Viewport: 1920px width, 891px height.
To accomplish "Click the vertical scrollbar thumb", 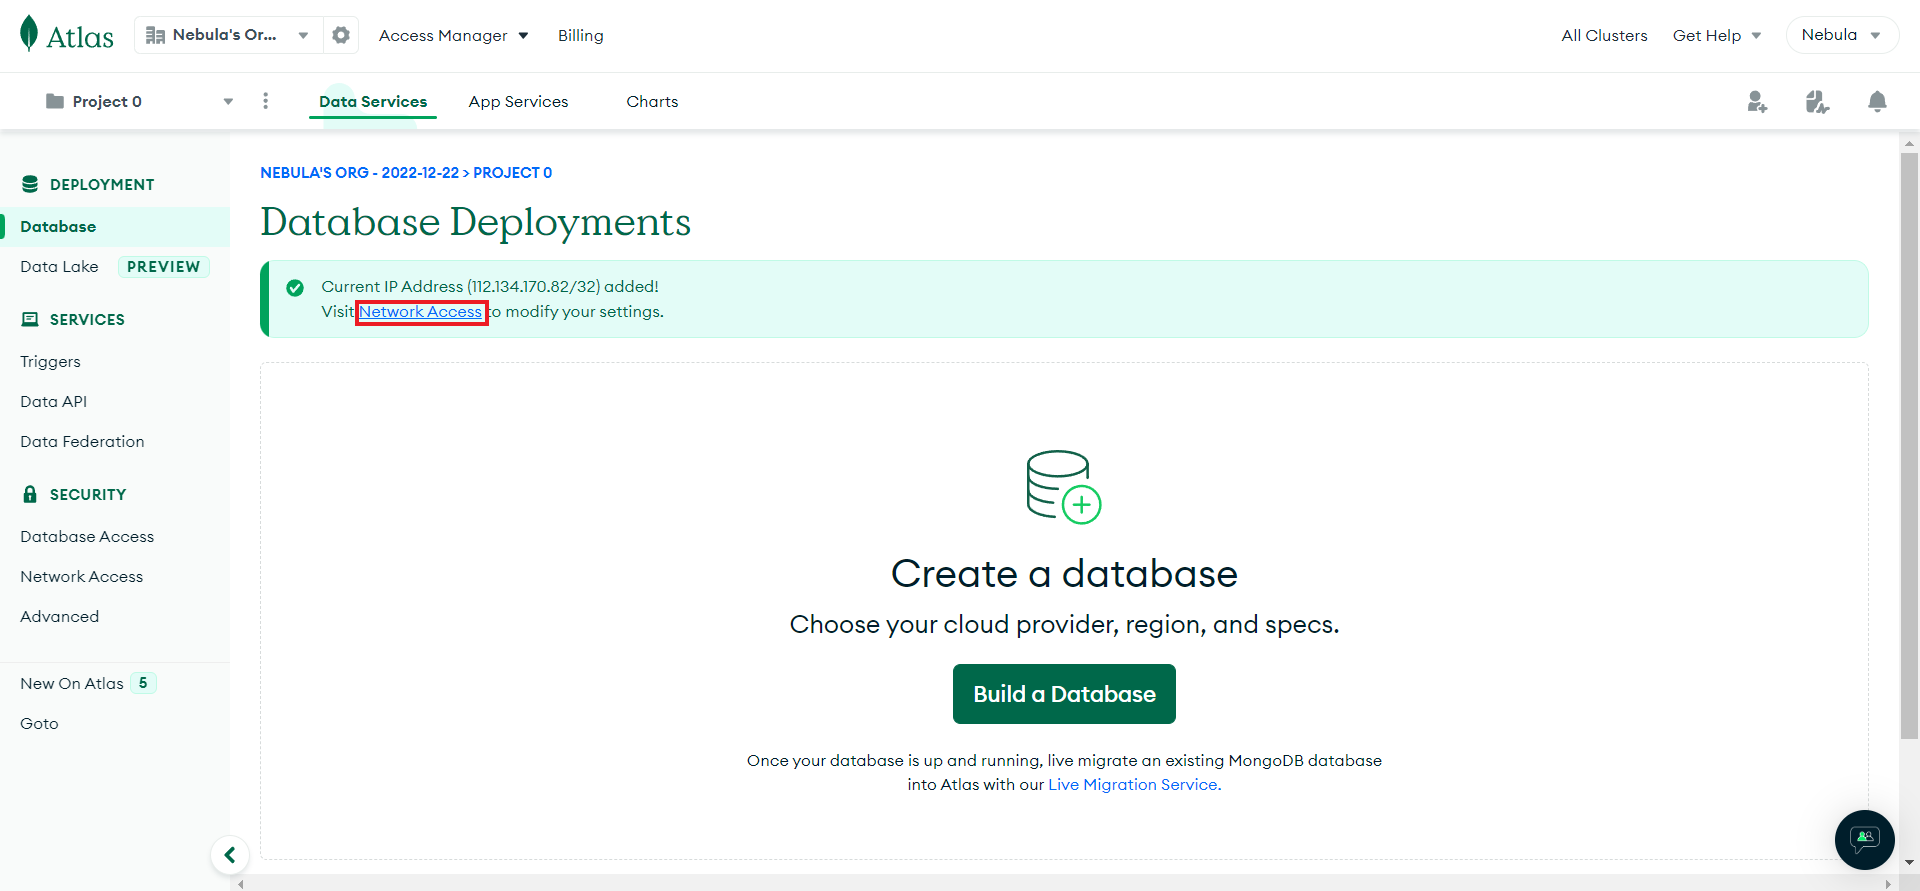I will 1909,445.
